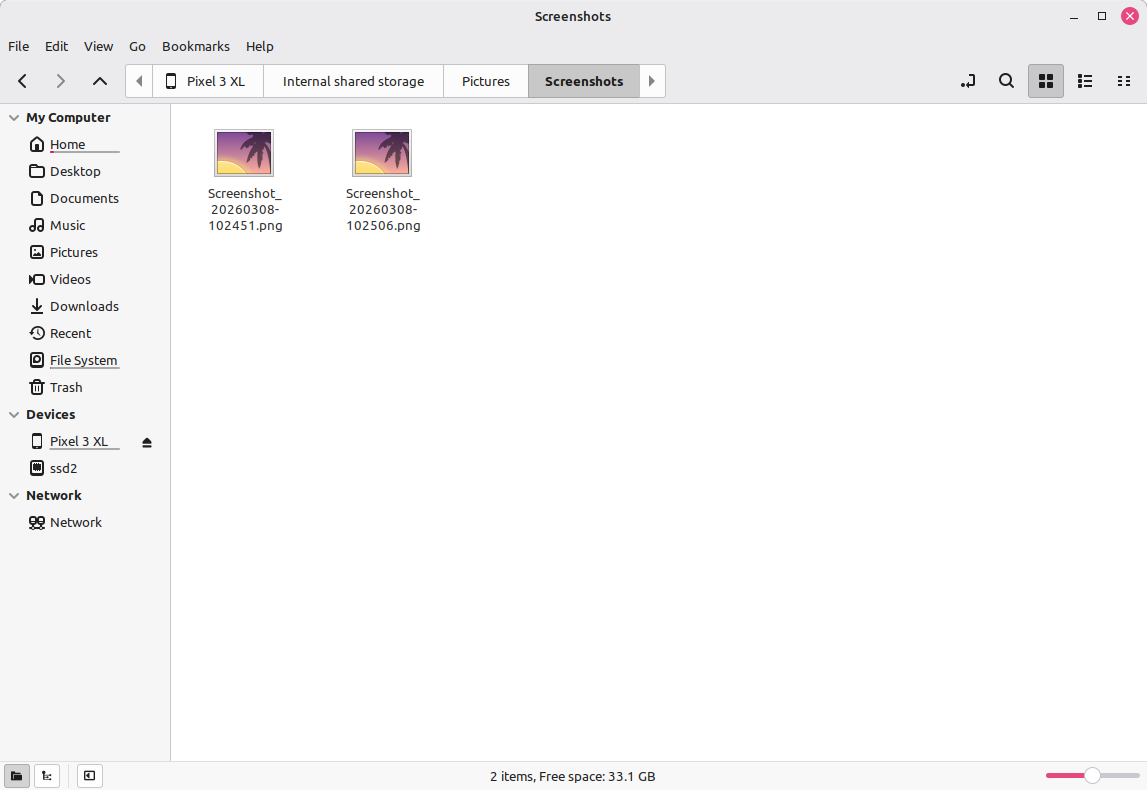This screenshot has height=790, width=1147.
Task: Toggle location entry path icon
Action: pos(967,81)
